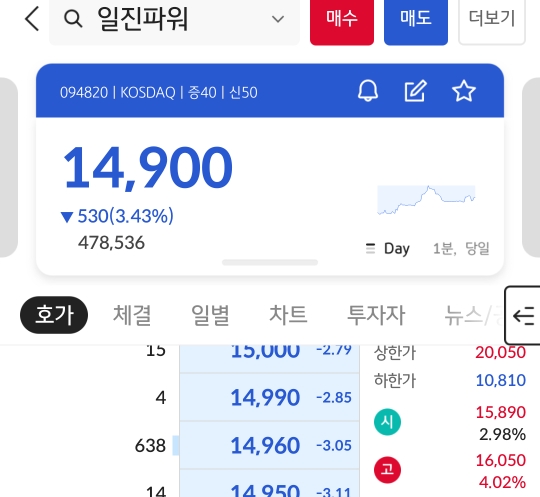Tap the change value 530(3.43%)
Viewport: 540px width, 497px height.
click(125, 216)
